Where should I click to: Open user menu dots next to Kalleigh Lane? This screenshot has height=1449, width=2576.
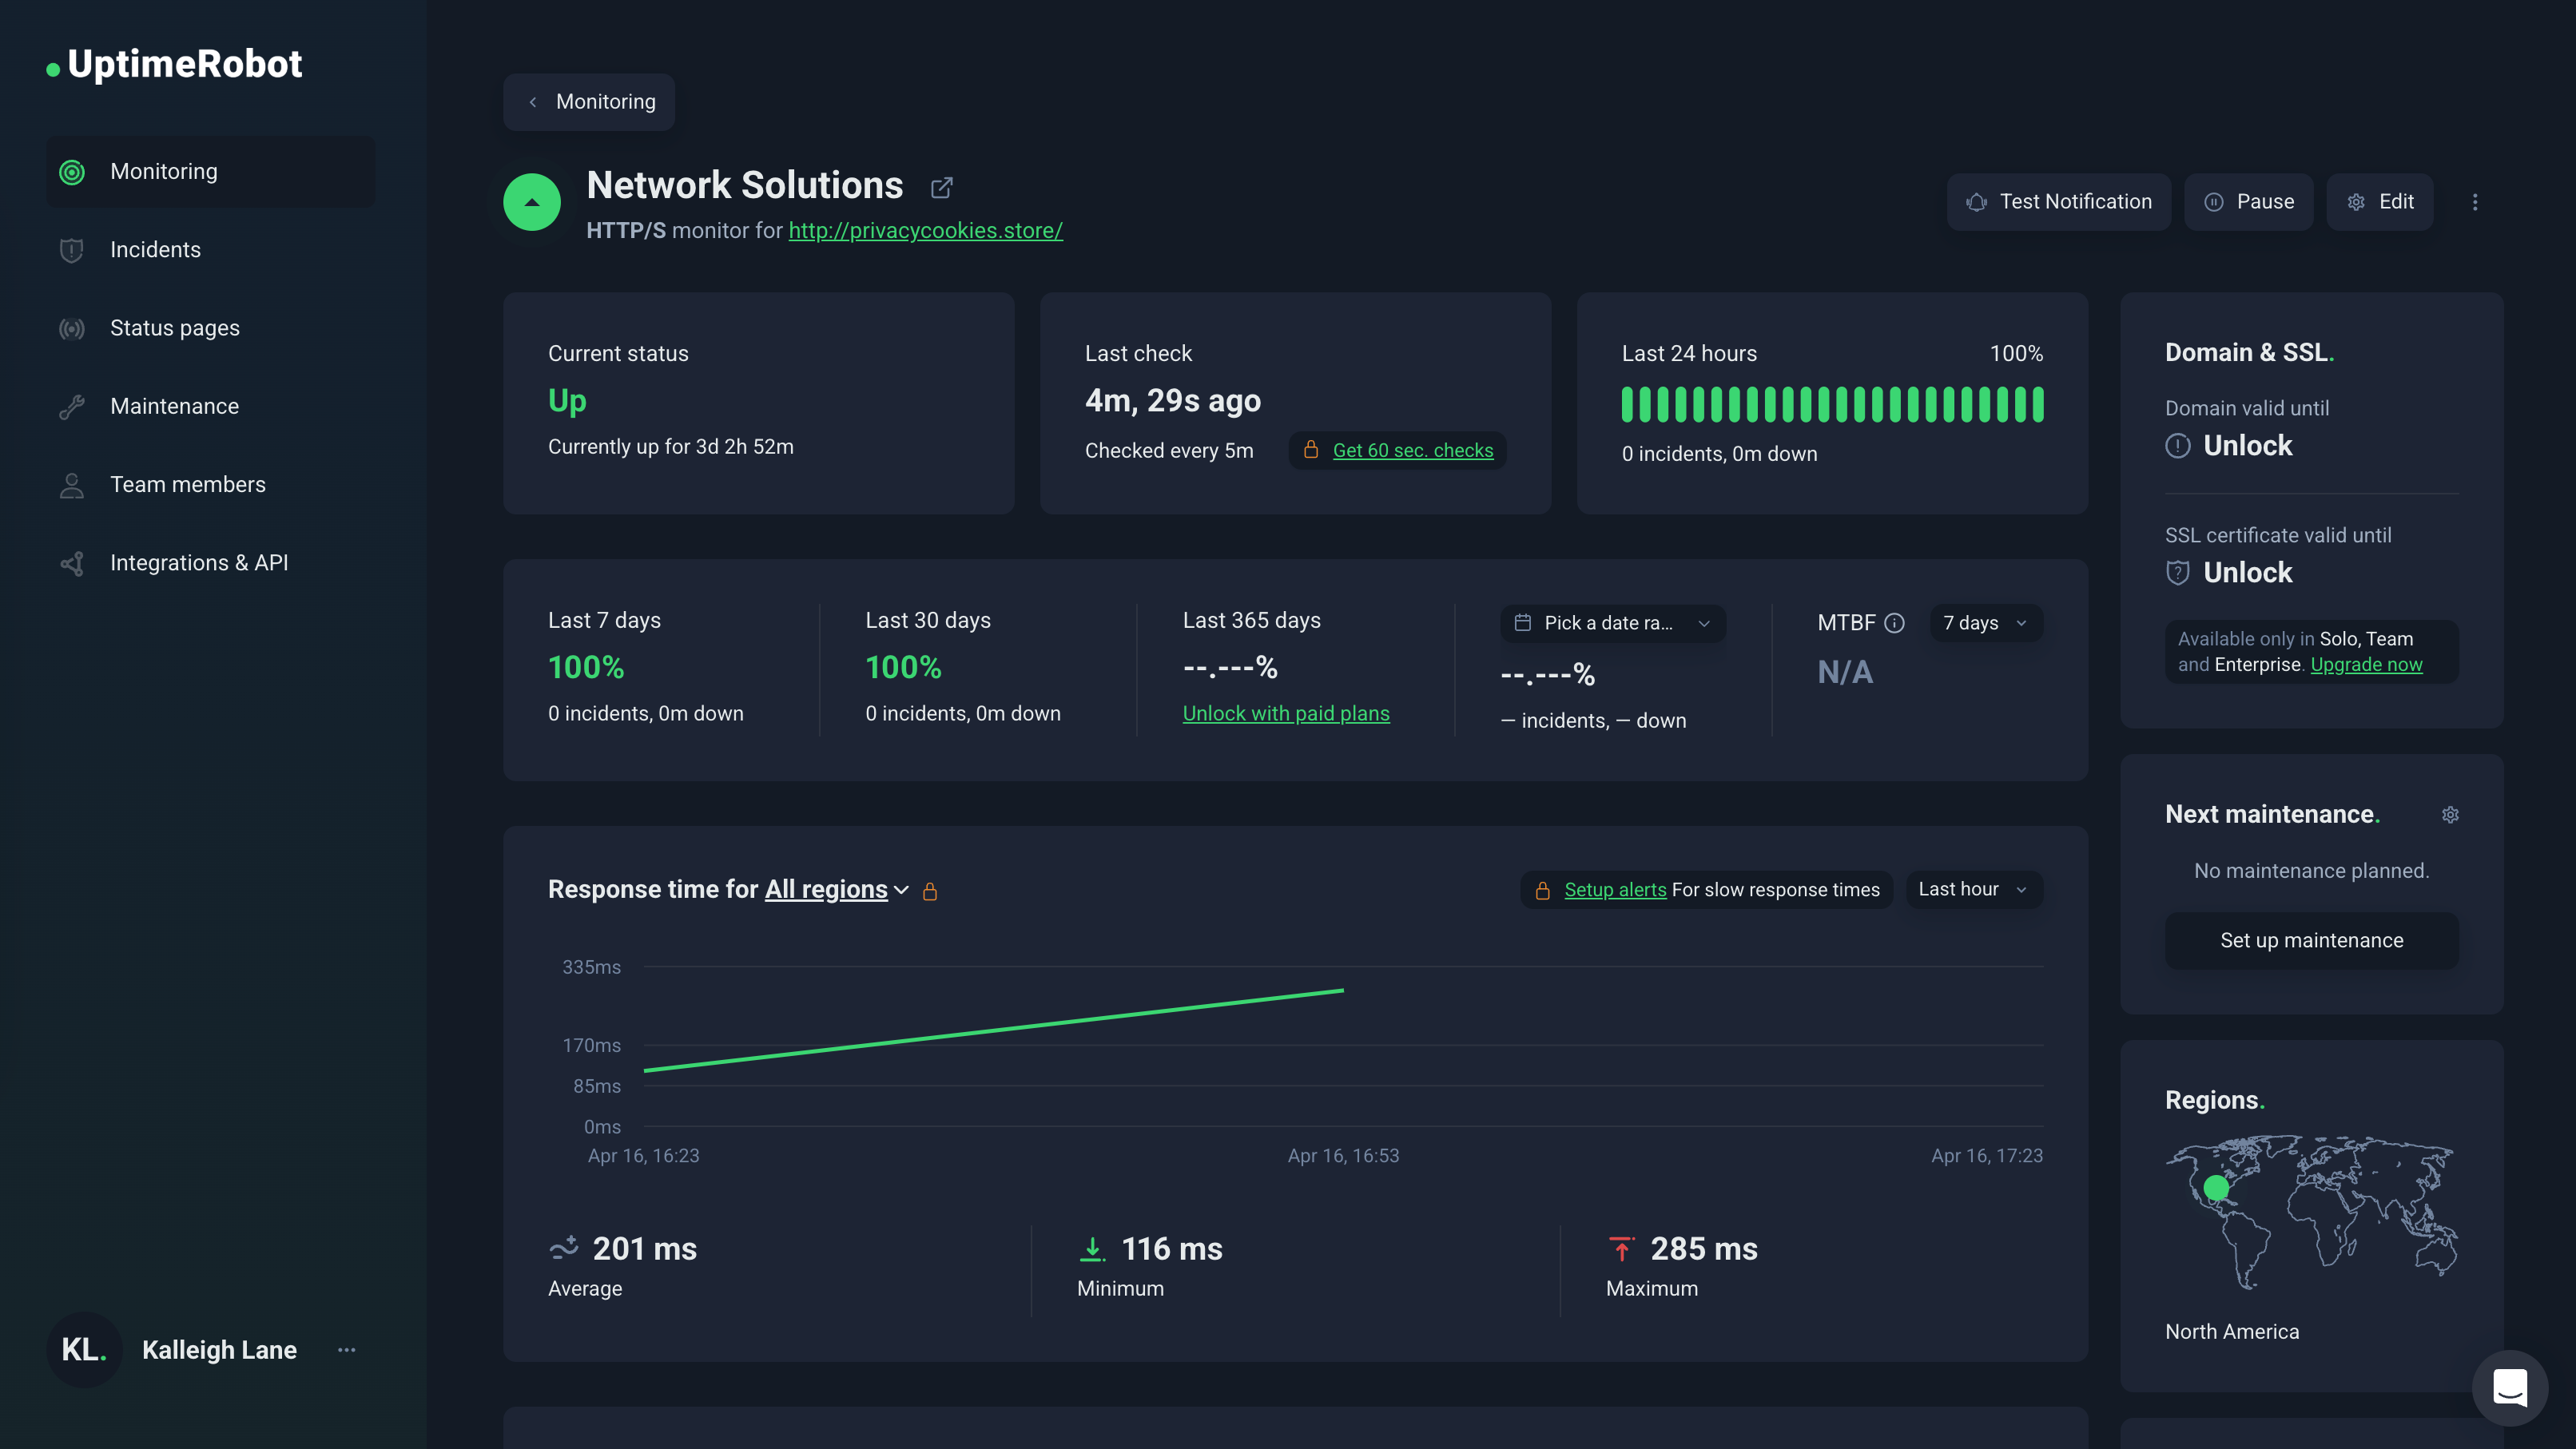coord(346,1349)
